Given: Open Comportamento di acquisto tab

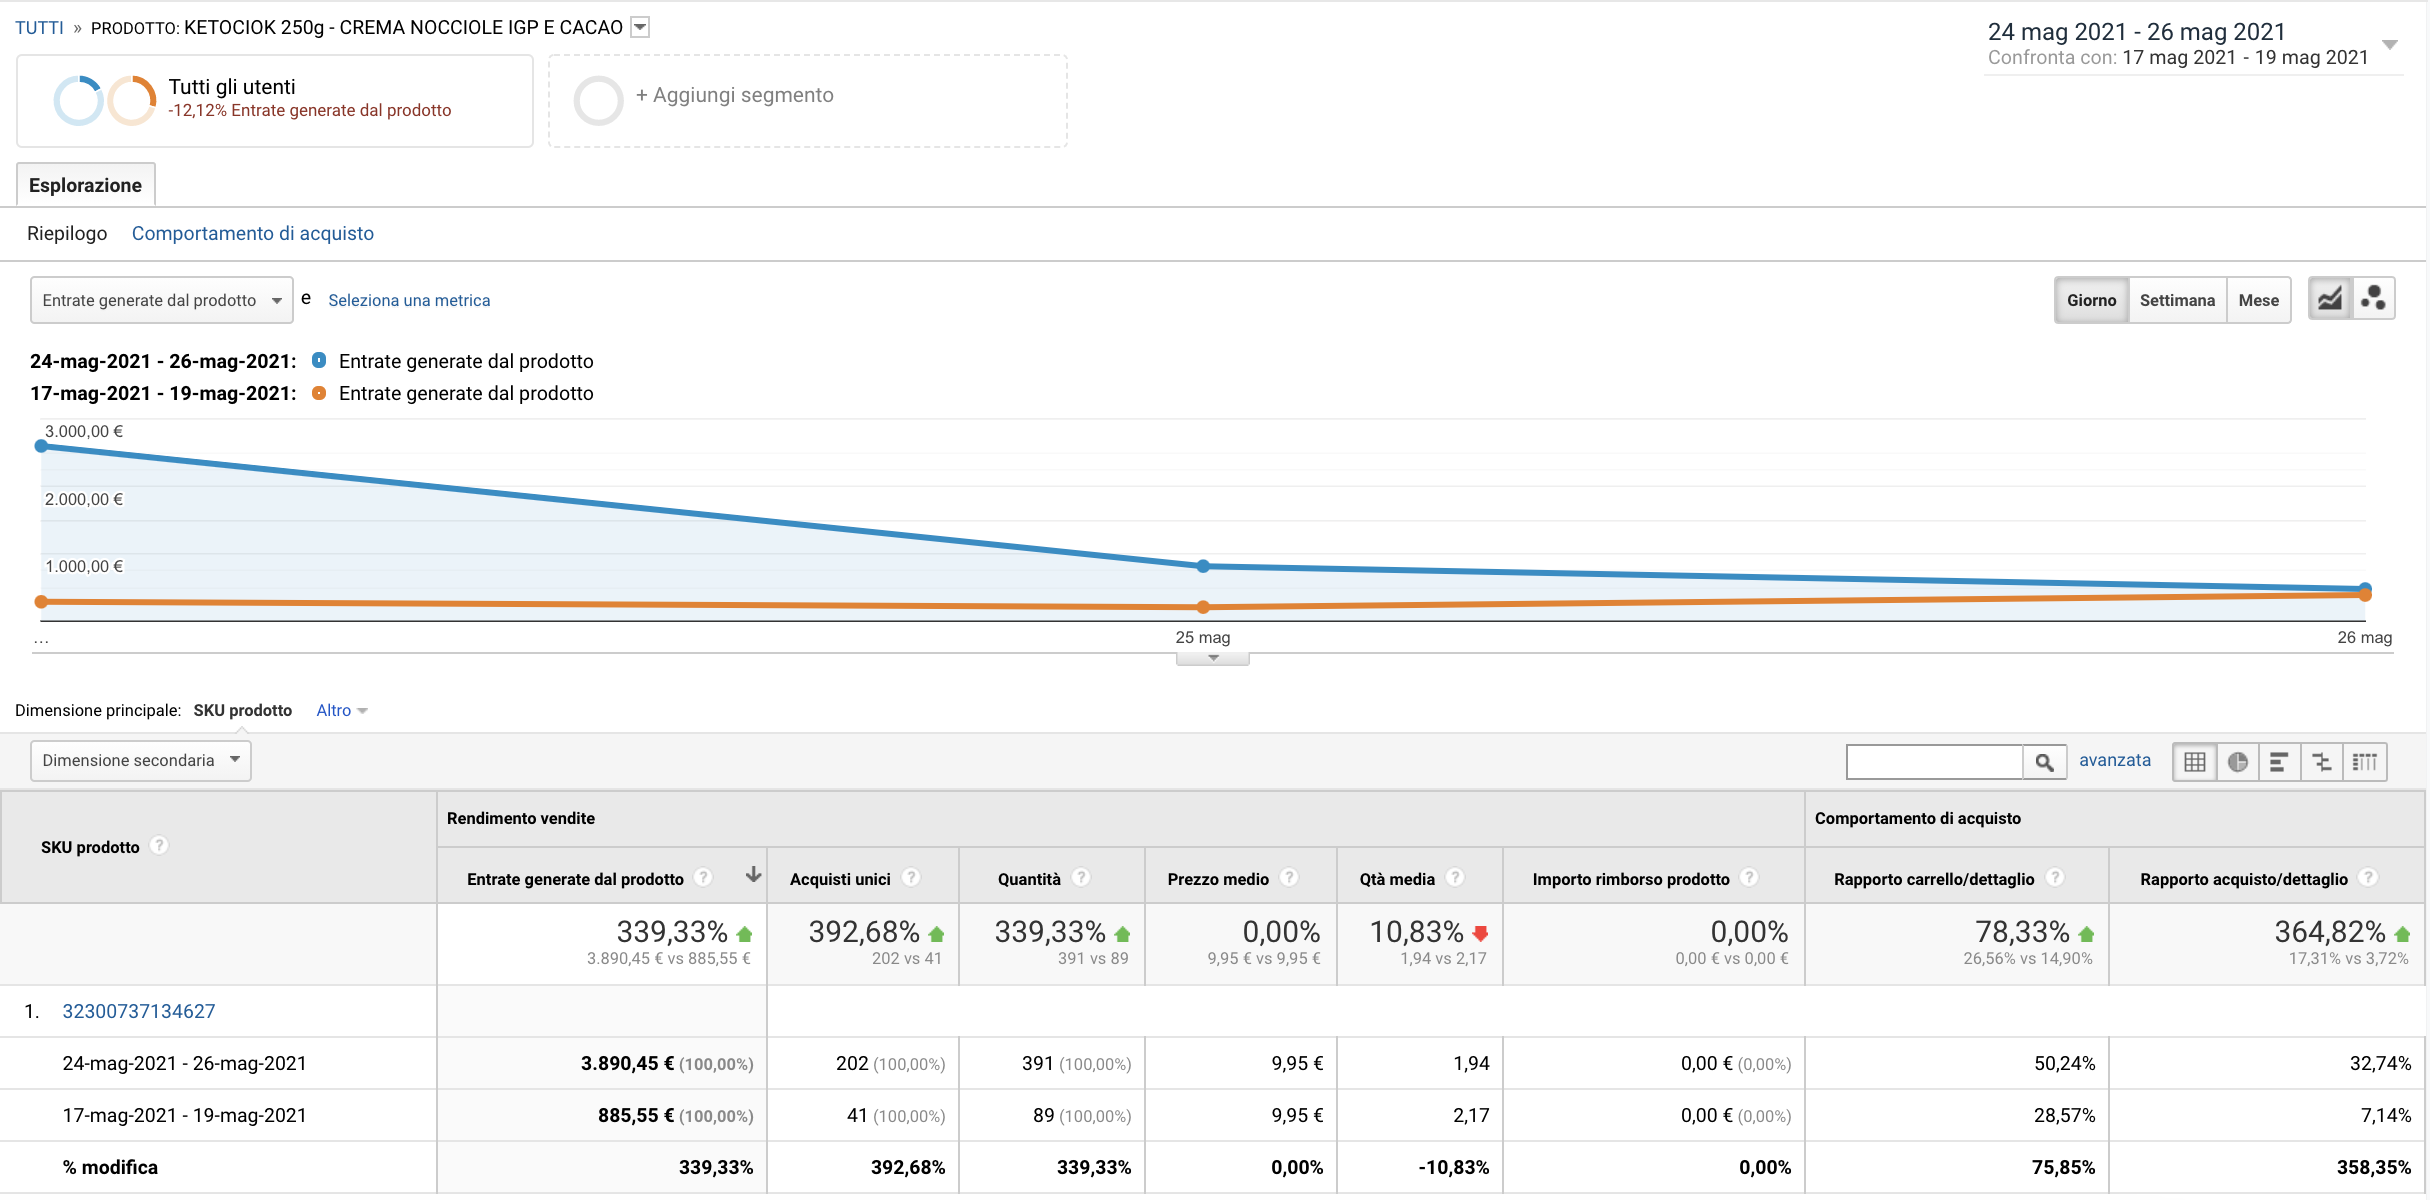Looking at the screenshot, I should click(252, 233).
